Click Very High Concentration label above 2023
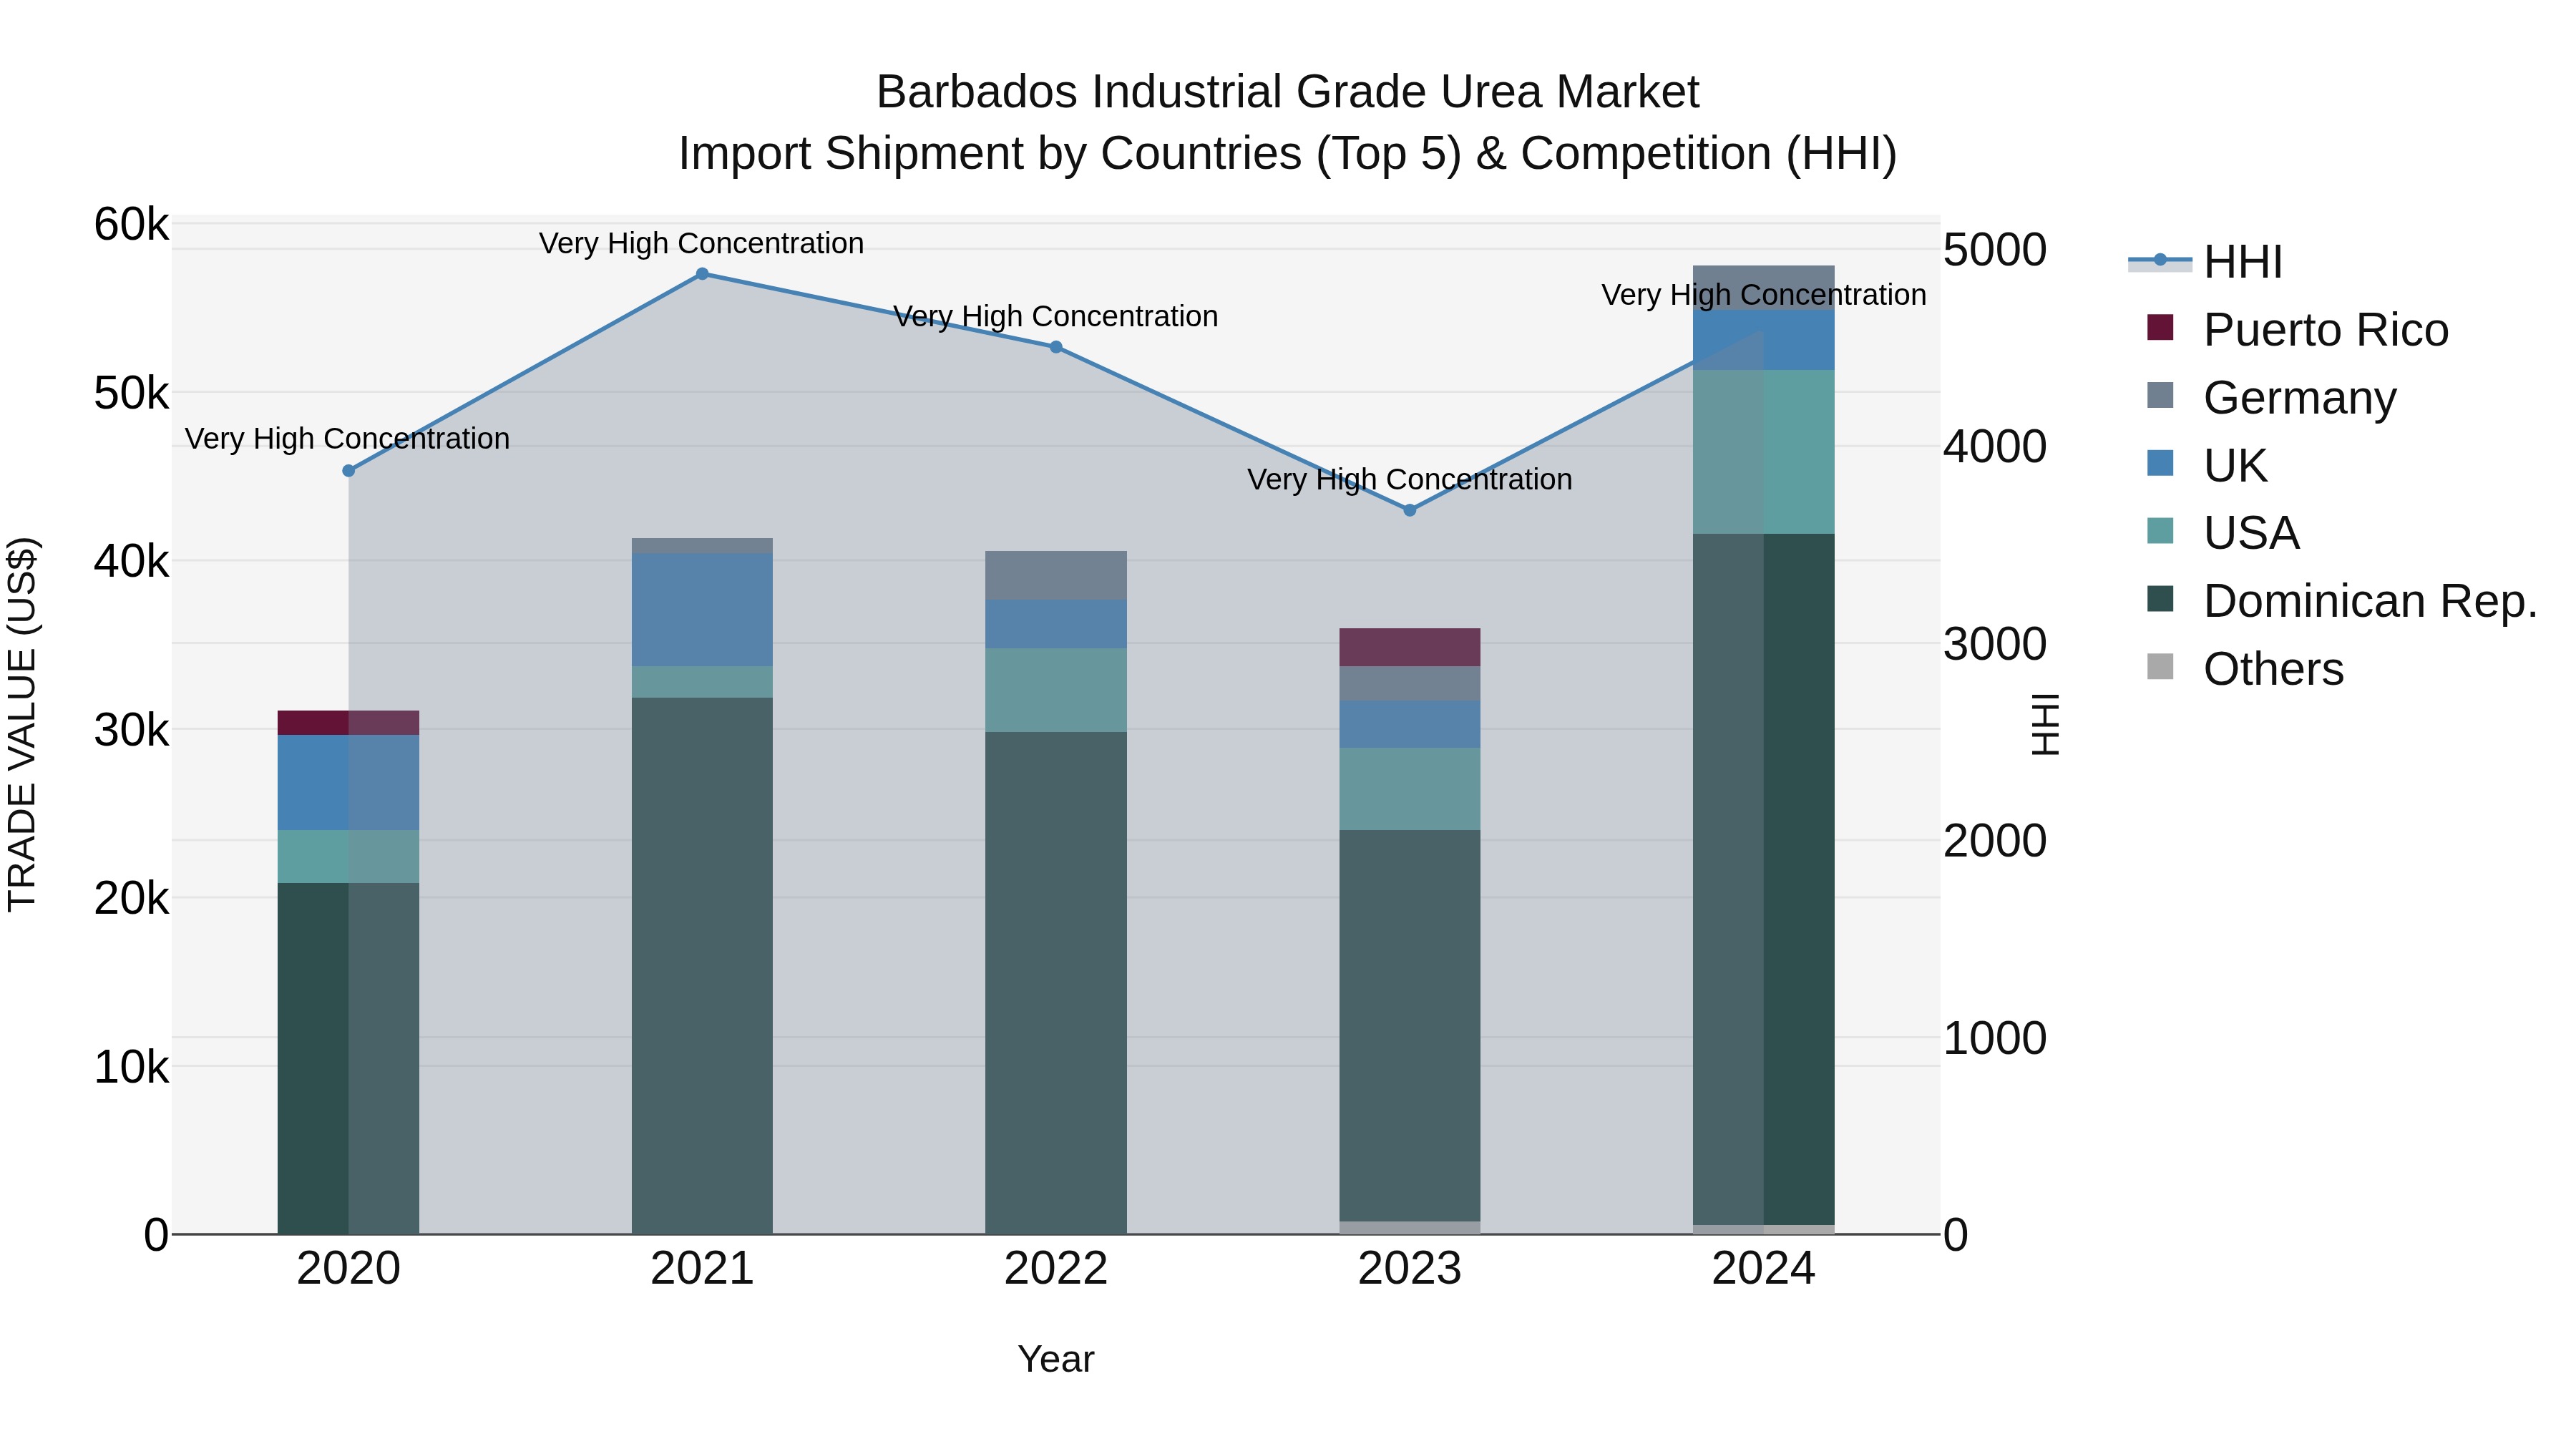2576x1449 pixels. tap(1410, 480)
